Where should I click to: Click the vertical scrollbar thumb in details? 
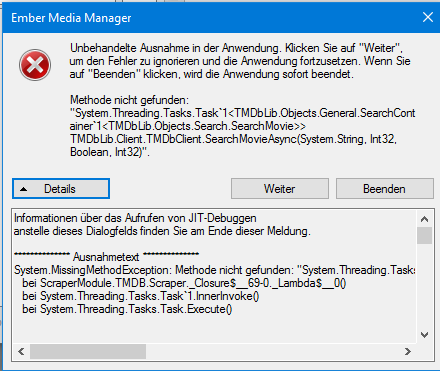[424, 236]
